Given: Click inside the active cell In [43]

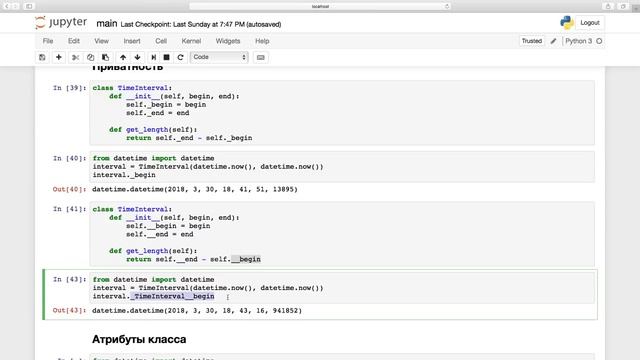Looking at the screenshot, I should point(342,288).
